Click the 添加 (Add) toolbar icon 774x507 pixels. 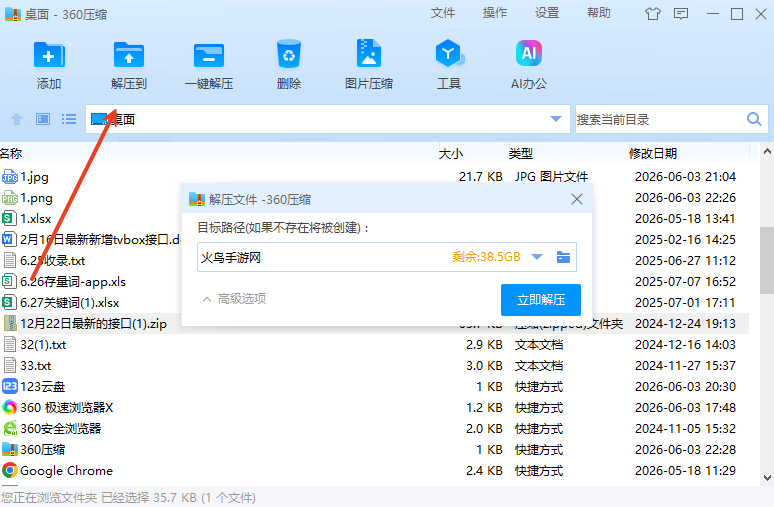click(x=49, y=54)
